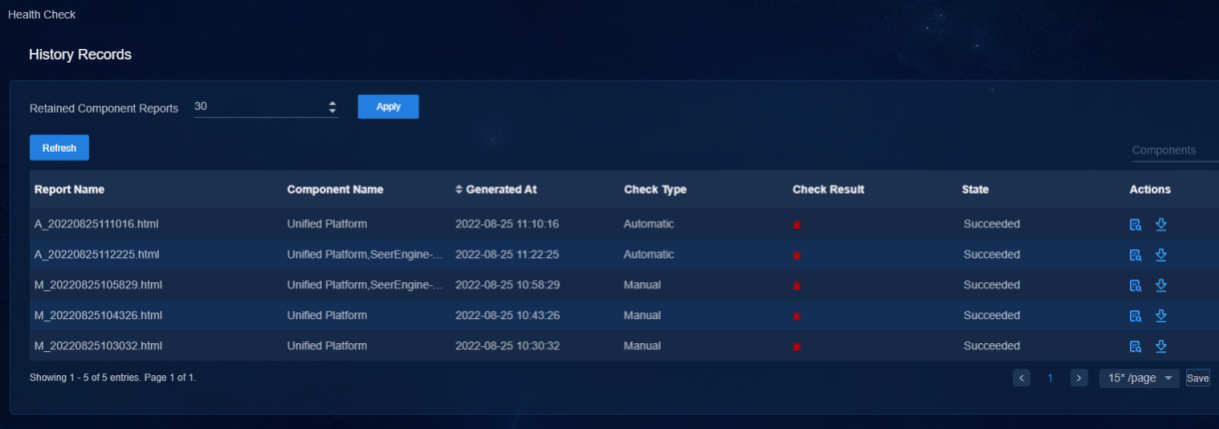Image resolution: width=1219 pixels, height=429 pixels.
Task: Click the Check Type column header
Action: point(655,189)
